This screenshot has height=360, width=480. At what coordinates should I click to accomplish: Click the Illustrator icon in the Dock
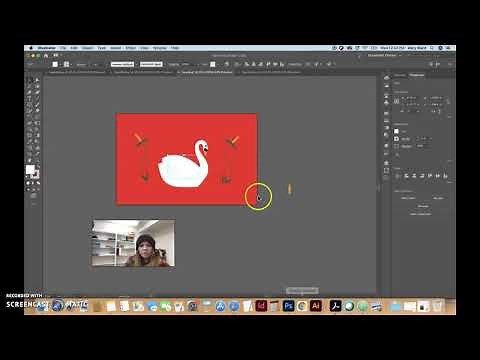(316, 305)
